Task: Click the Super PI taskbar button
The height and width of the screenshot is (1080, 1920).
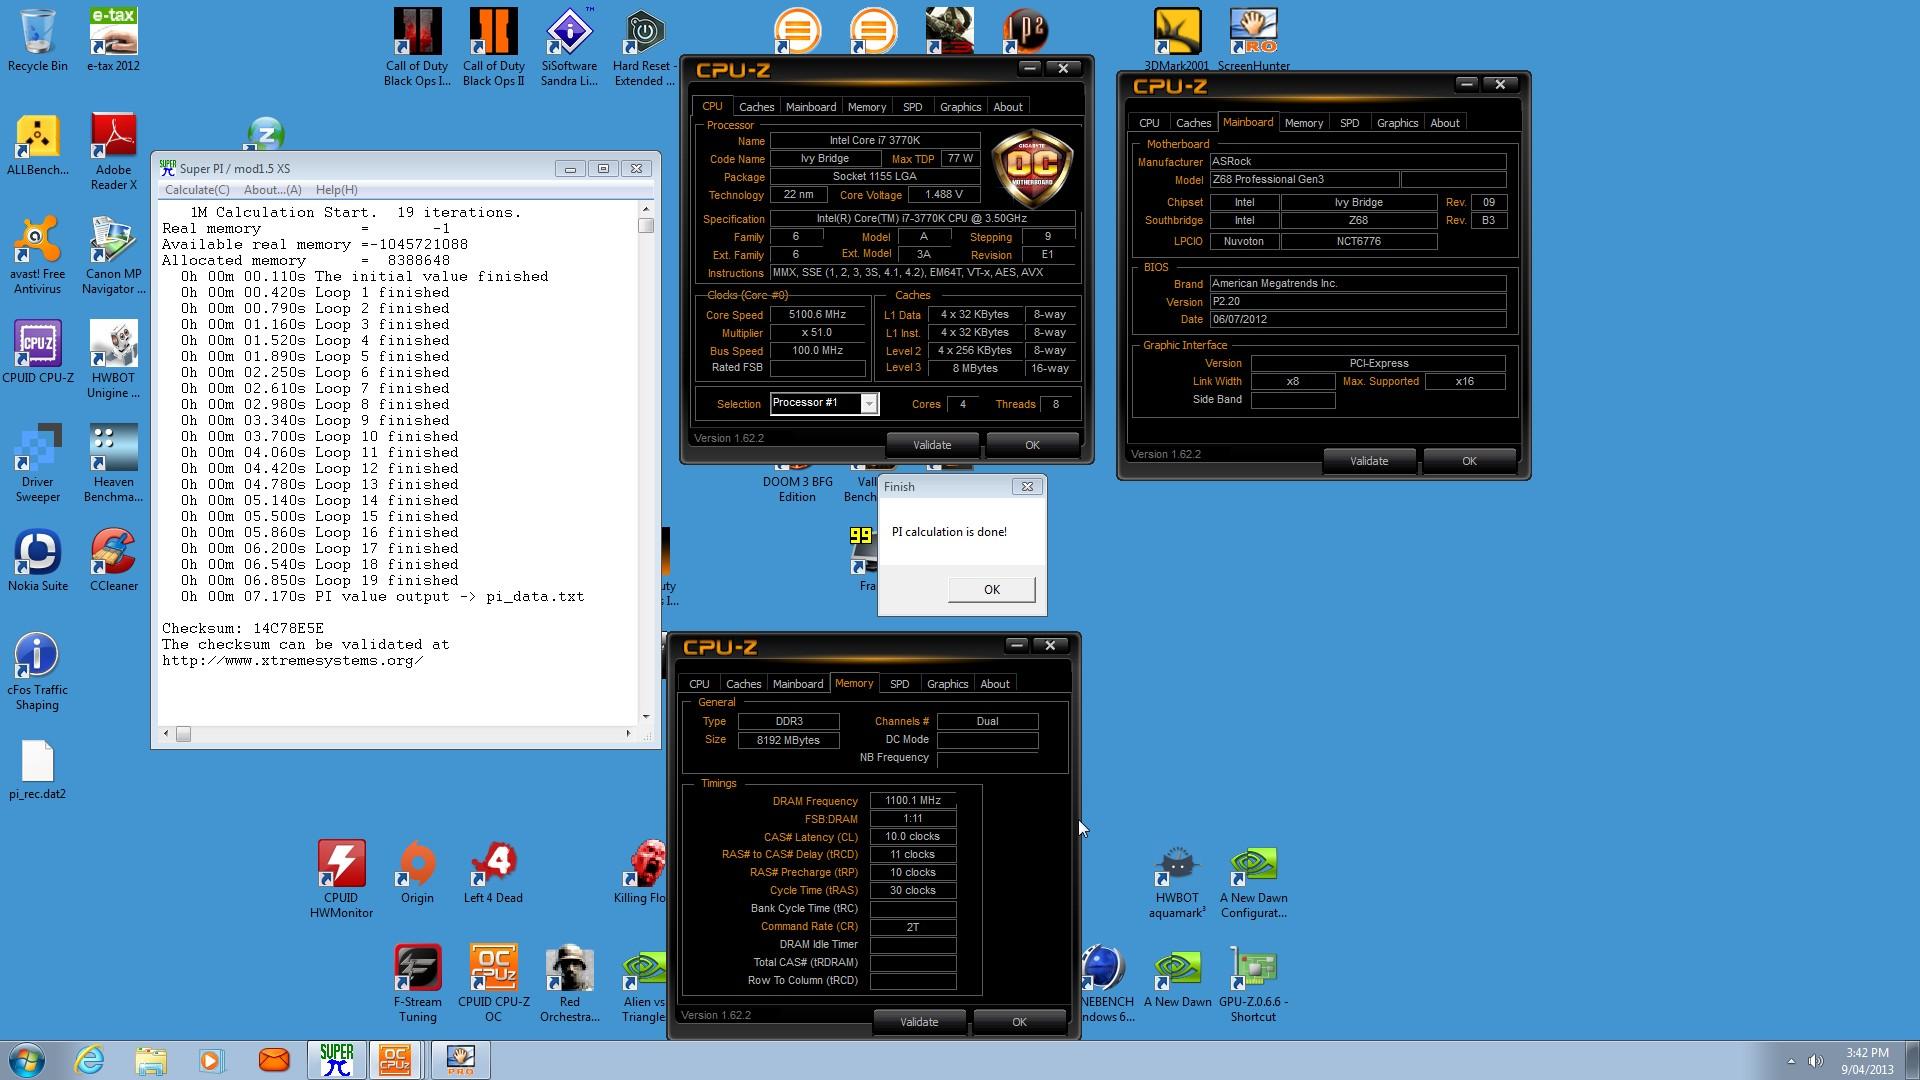Action: pos(337,1059)
